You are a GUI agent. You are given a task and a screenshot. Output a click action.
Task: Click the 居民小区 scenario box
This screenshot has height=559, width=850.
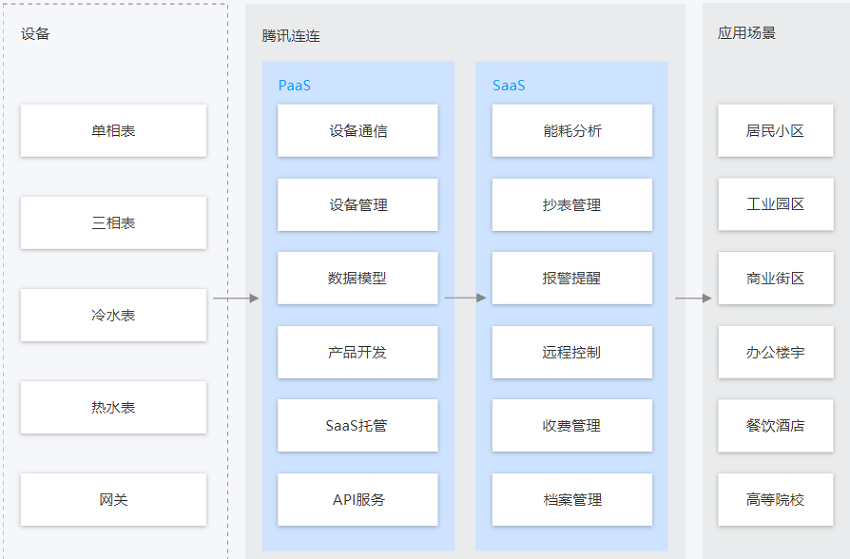(776, 131)
